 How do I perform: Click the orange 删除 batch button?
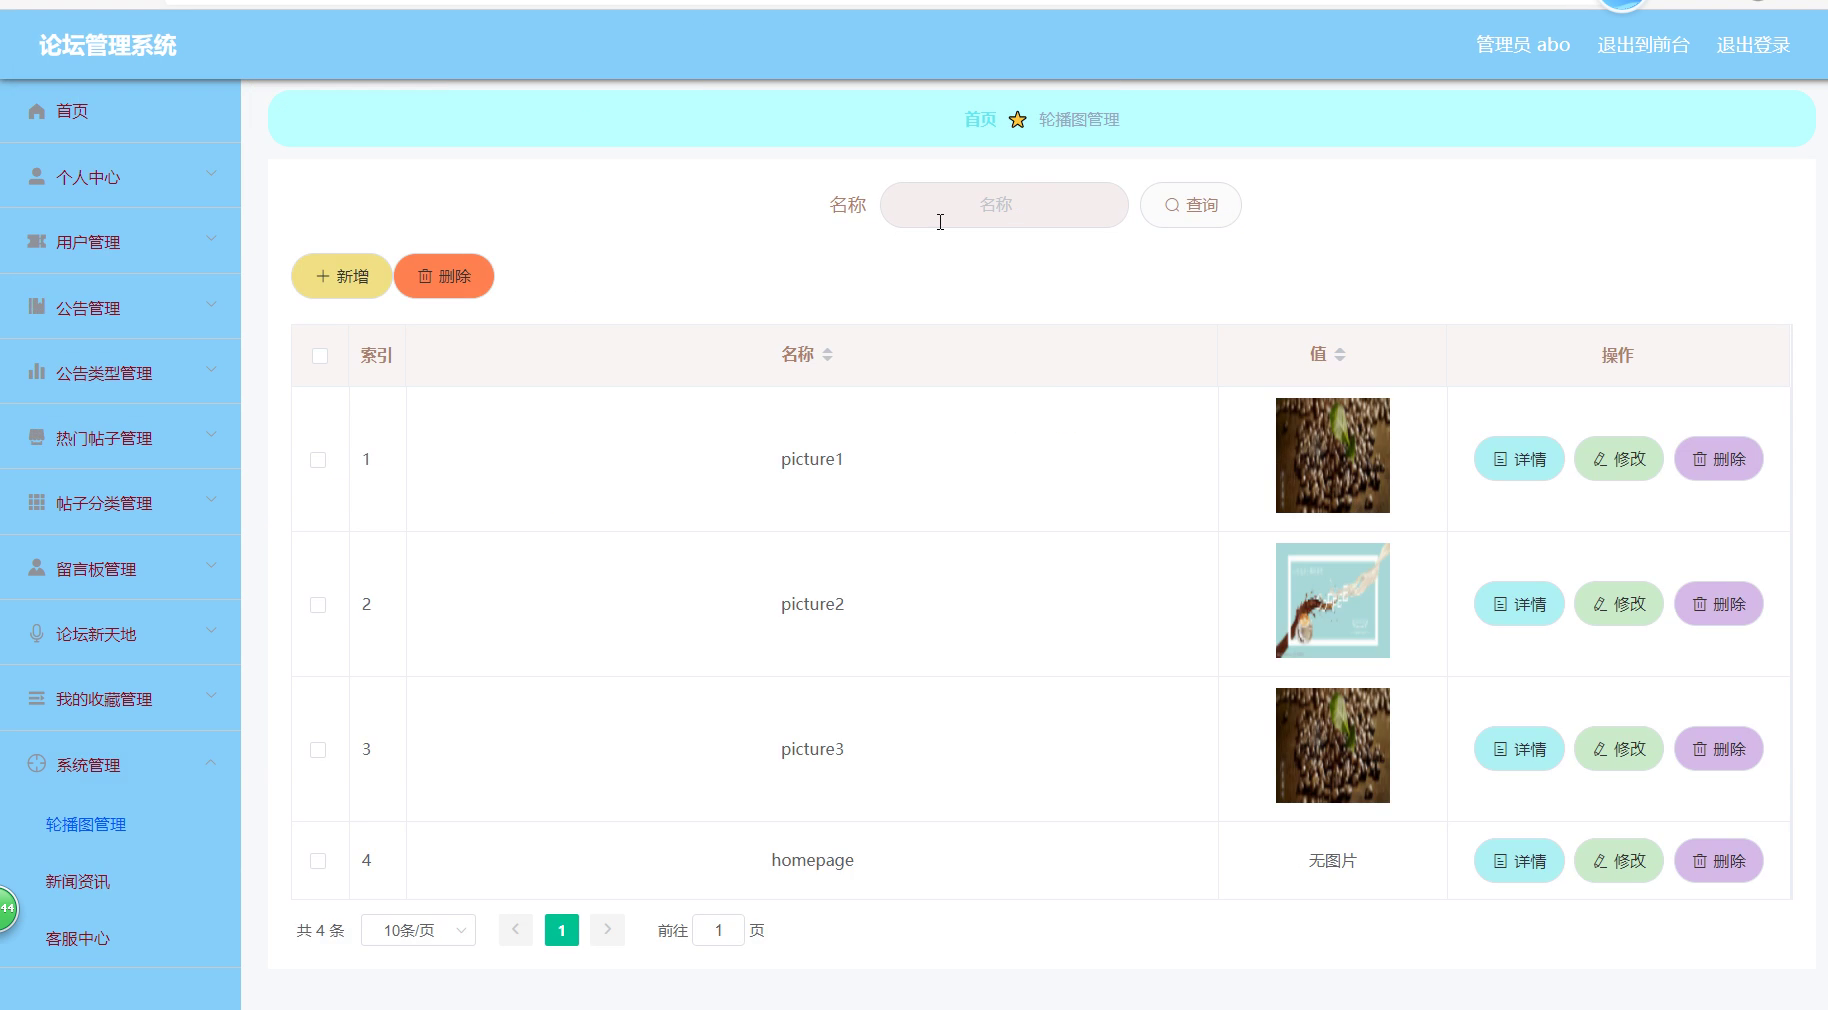click(444, 276)
